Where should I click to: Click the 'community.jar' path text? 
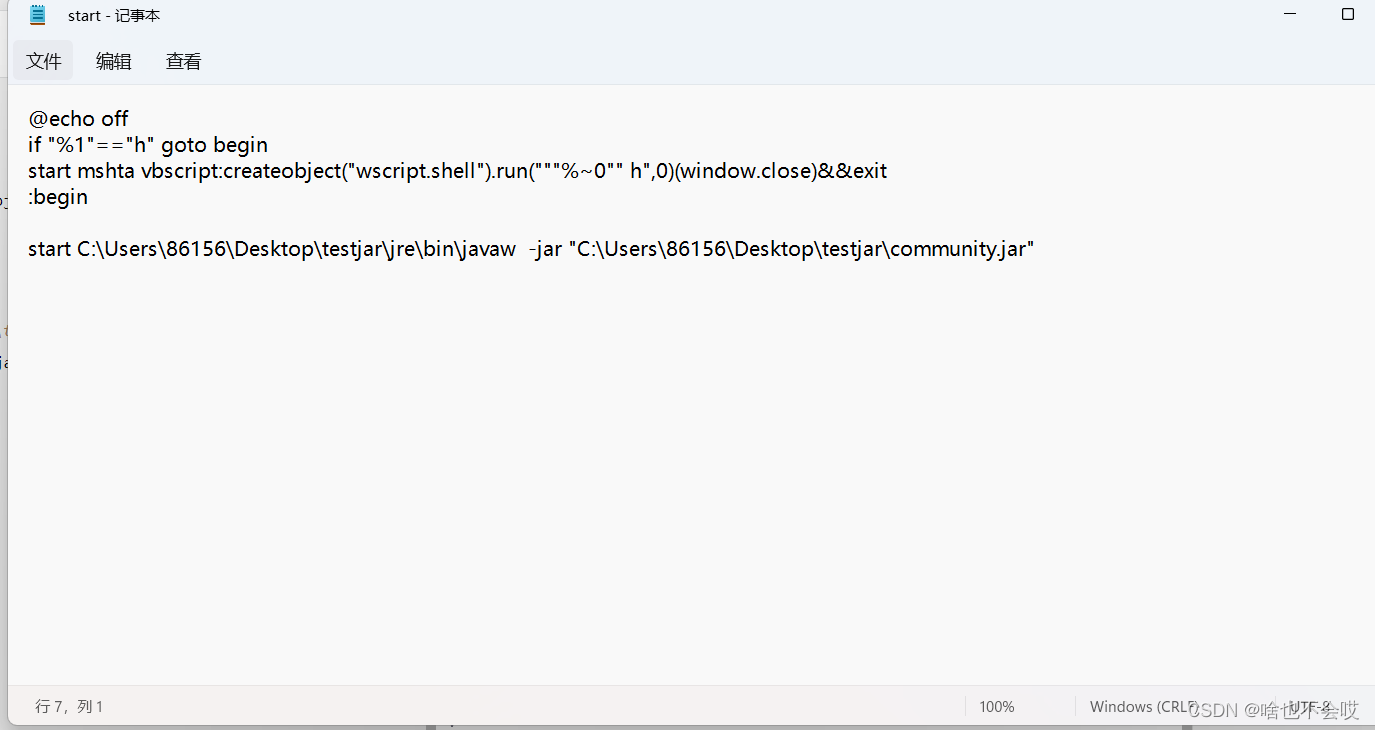[x=958, y=249]
